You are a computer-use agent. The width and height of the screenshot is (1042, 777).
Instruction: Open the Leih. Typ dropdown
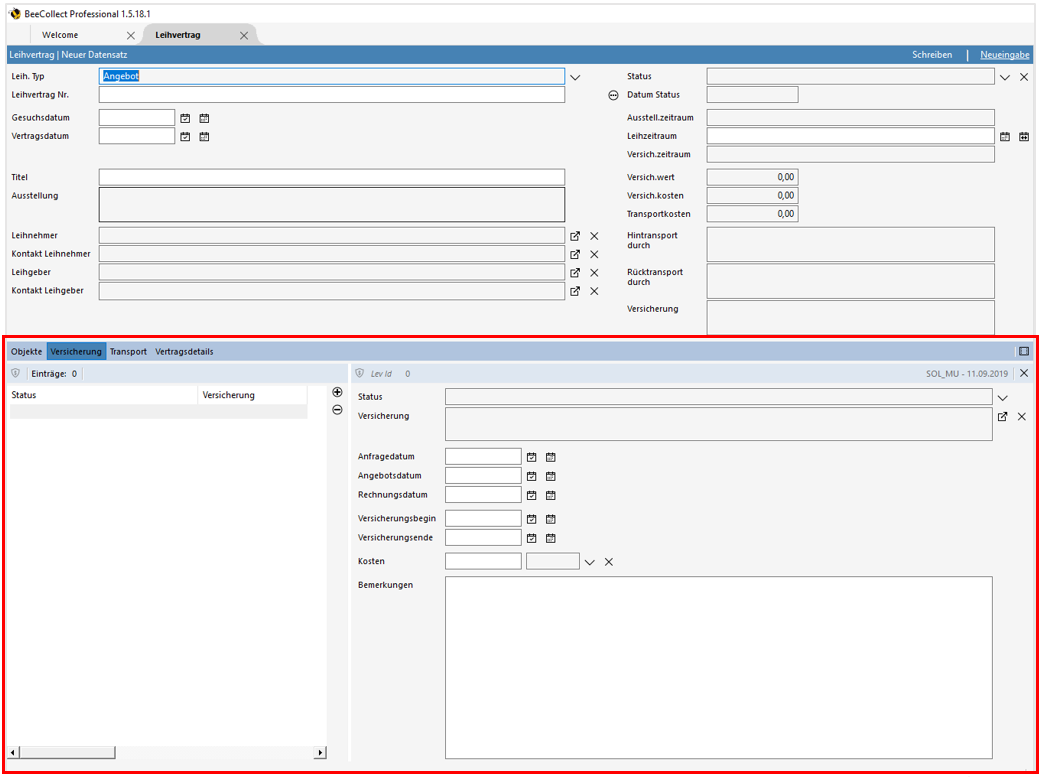(575, 76)
